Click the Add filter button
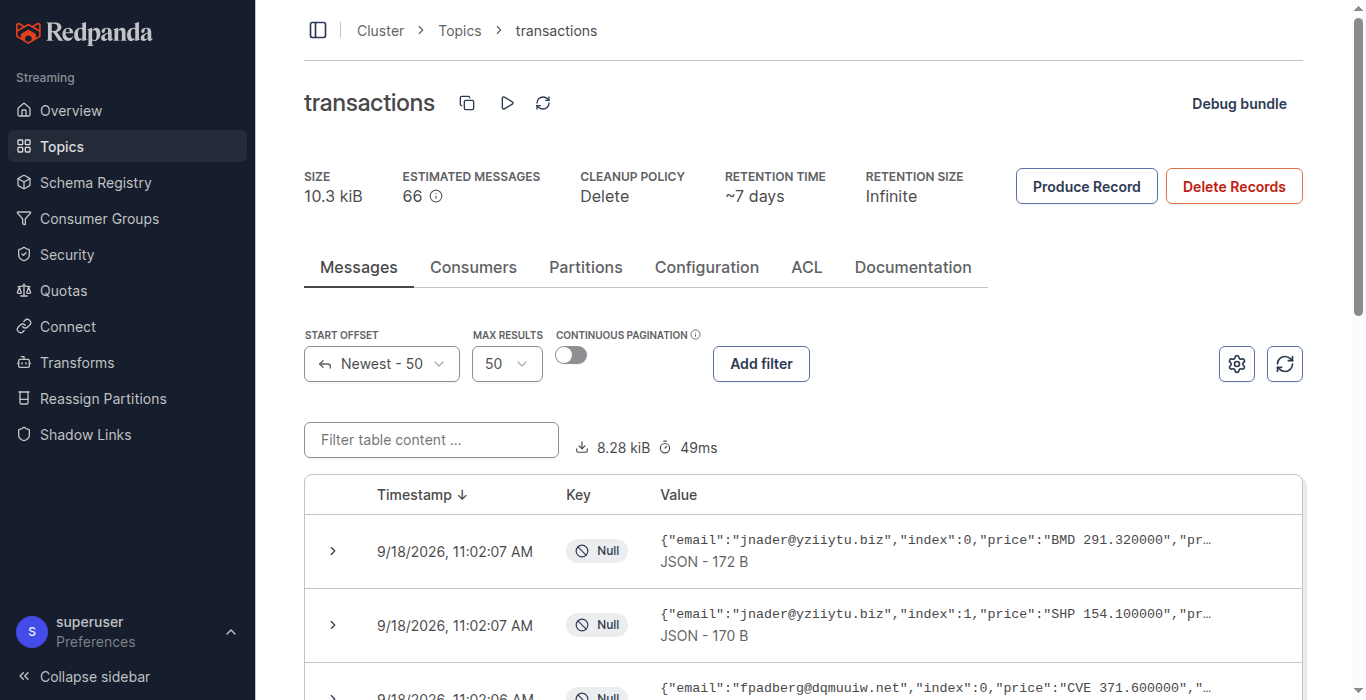1366x700 pixels. (761, 364)
